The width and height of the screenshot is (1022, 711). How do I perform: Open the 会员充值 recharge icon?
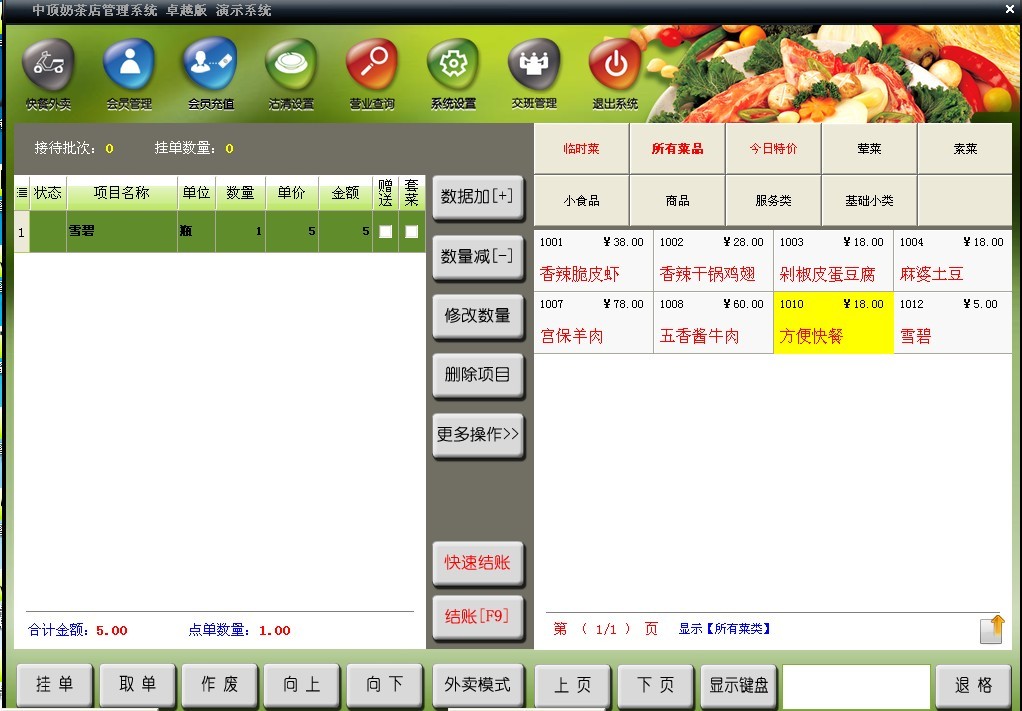210,65
